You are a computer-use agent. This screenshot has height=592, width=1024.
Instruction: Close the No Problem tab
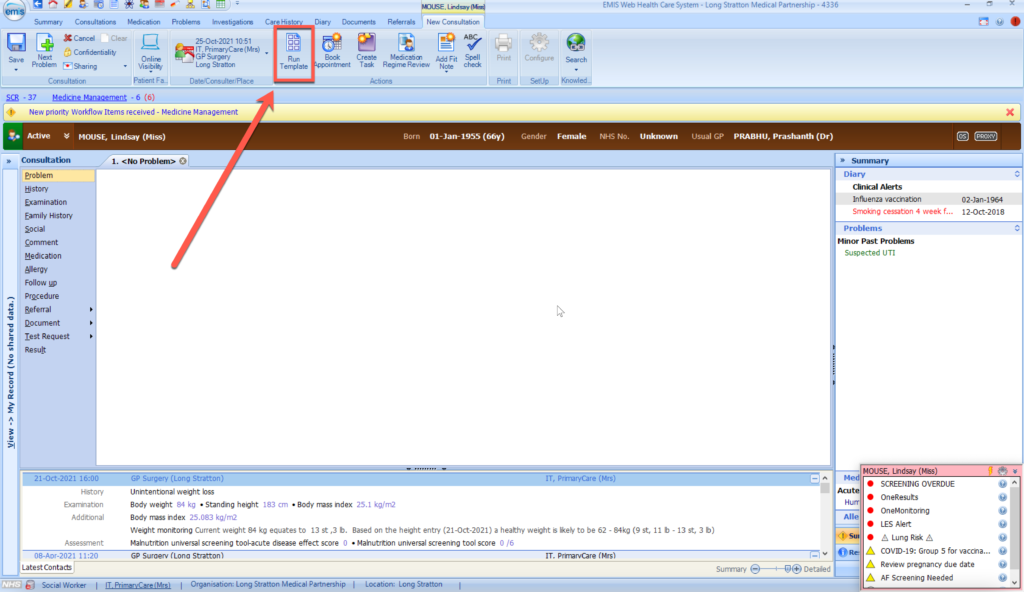[183, 161]
